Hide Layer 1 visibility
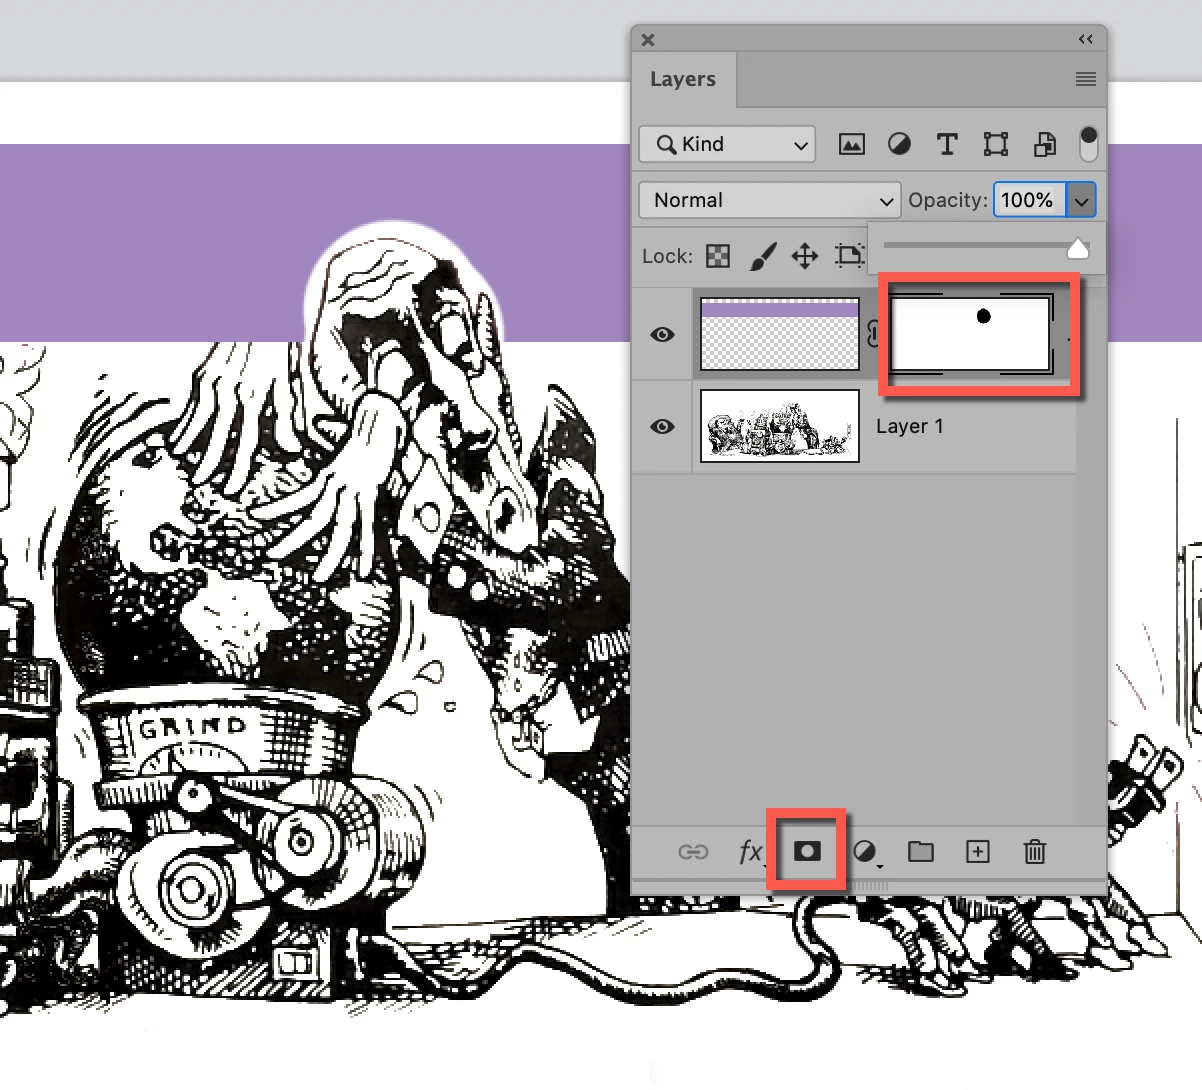Viewport: 1202px width, 1090px height. [662, 427]
